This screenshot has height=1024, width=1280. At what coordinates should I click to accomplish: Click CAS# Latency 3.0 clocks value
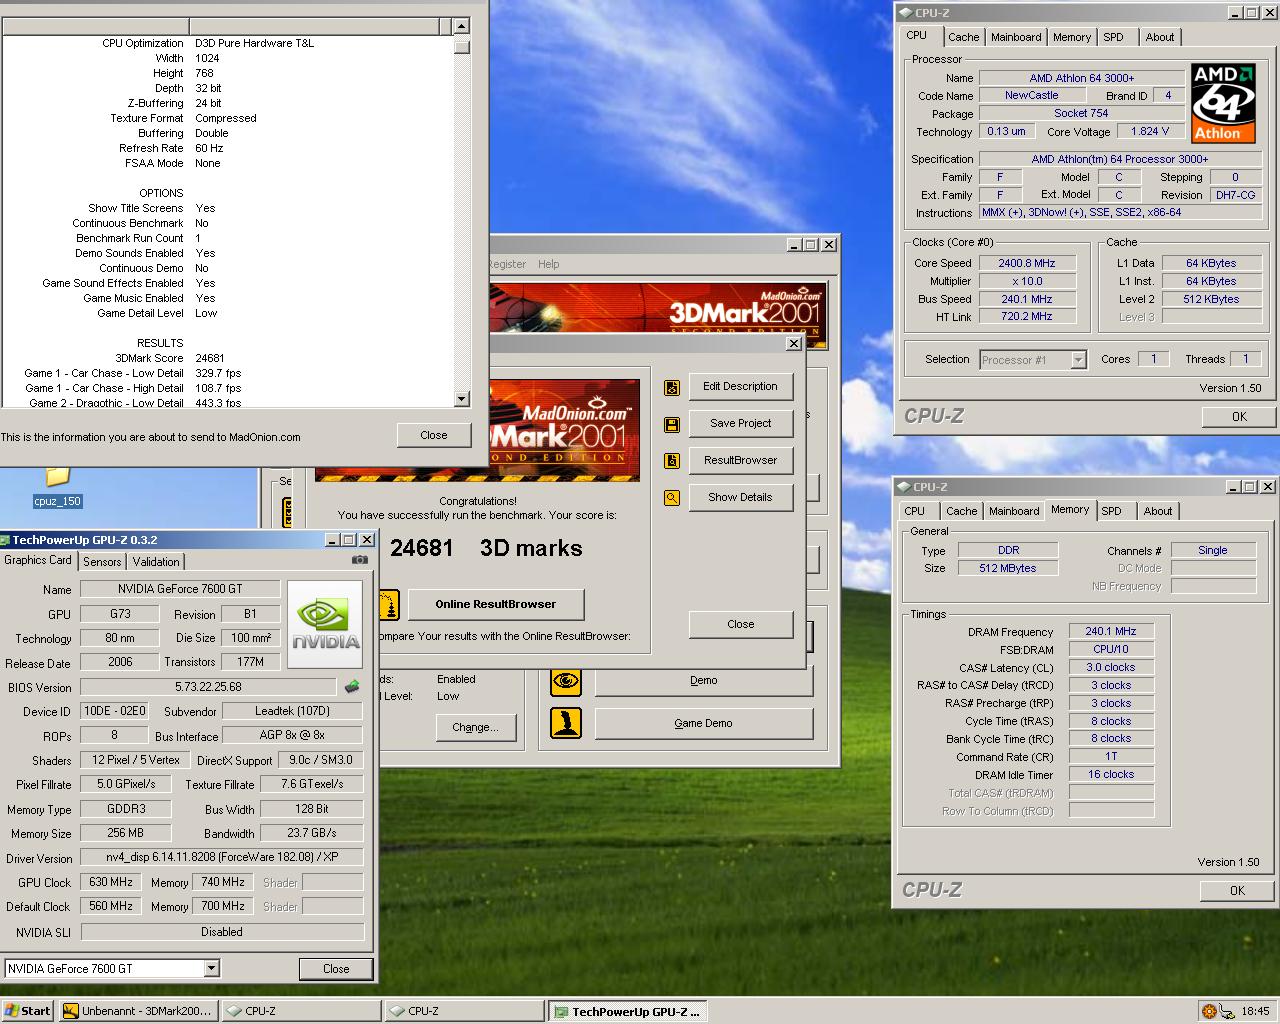pyautogui.click(x=1111, y=667)
